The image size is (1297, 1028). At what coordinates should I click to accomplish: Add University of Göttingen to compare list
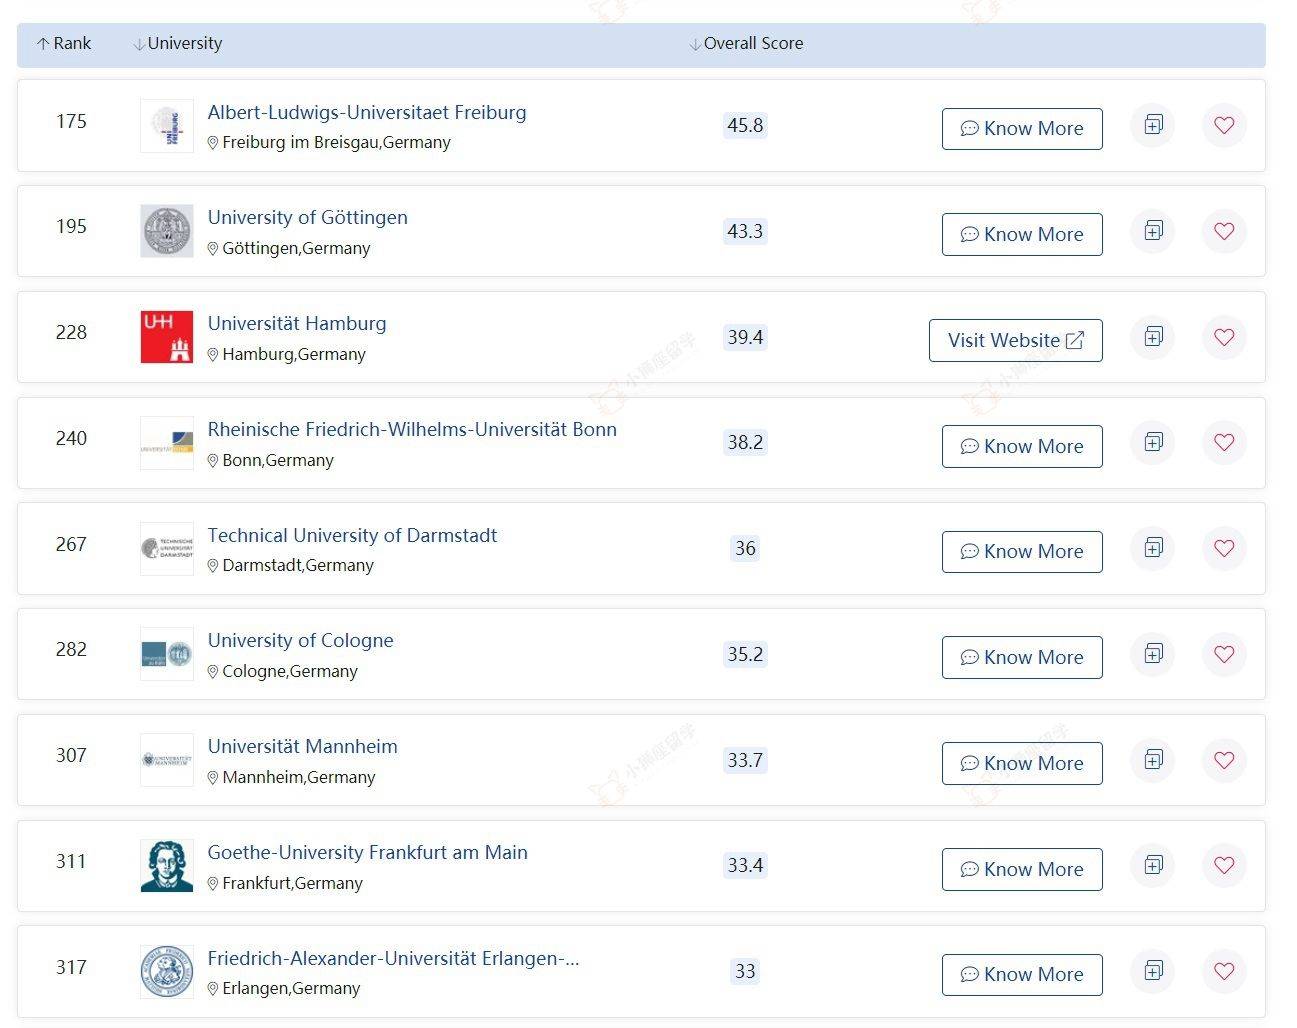tap(1153, 231)
